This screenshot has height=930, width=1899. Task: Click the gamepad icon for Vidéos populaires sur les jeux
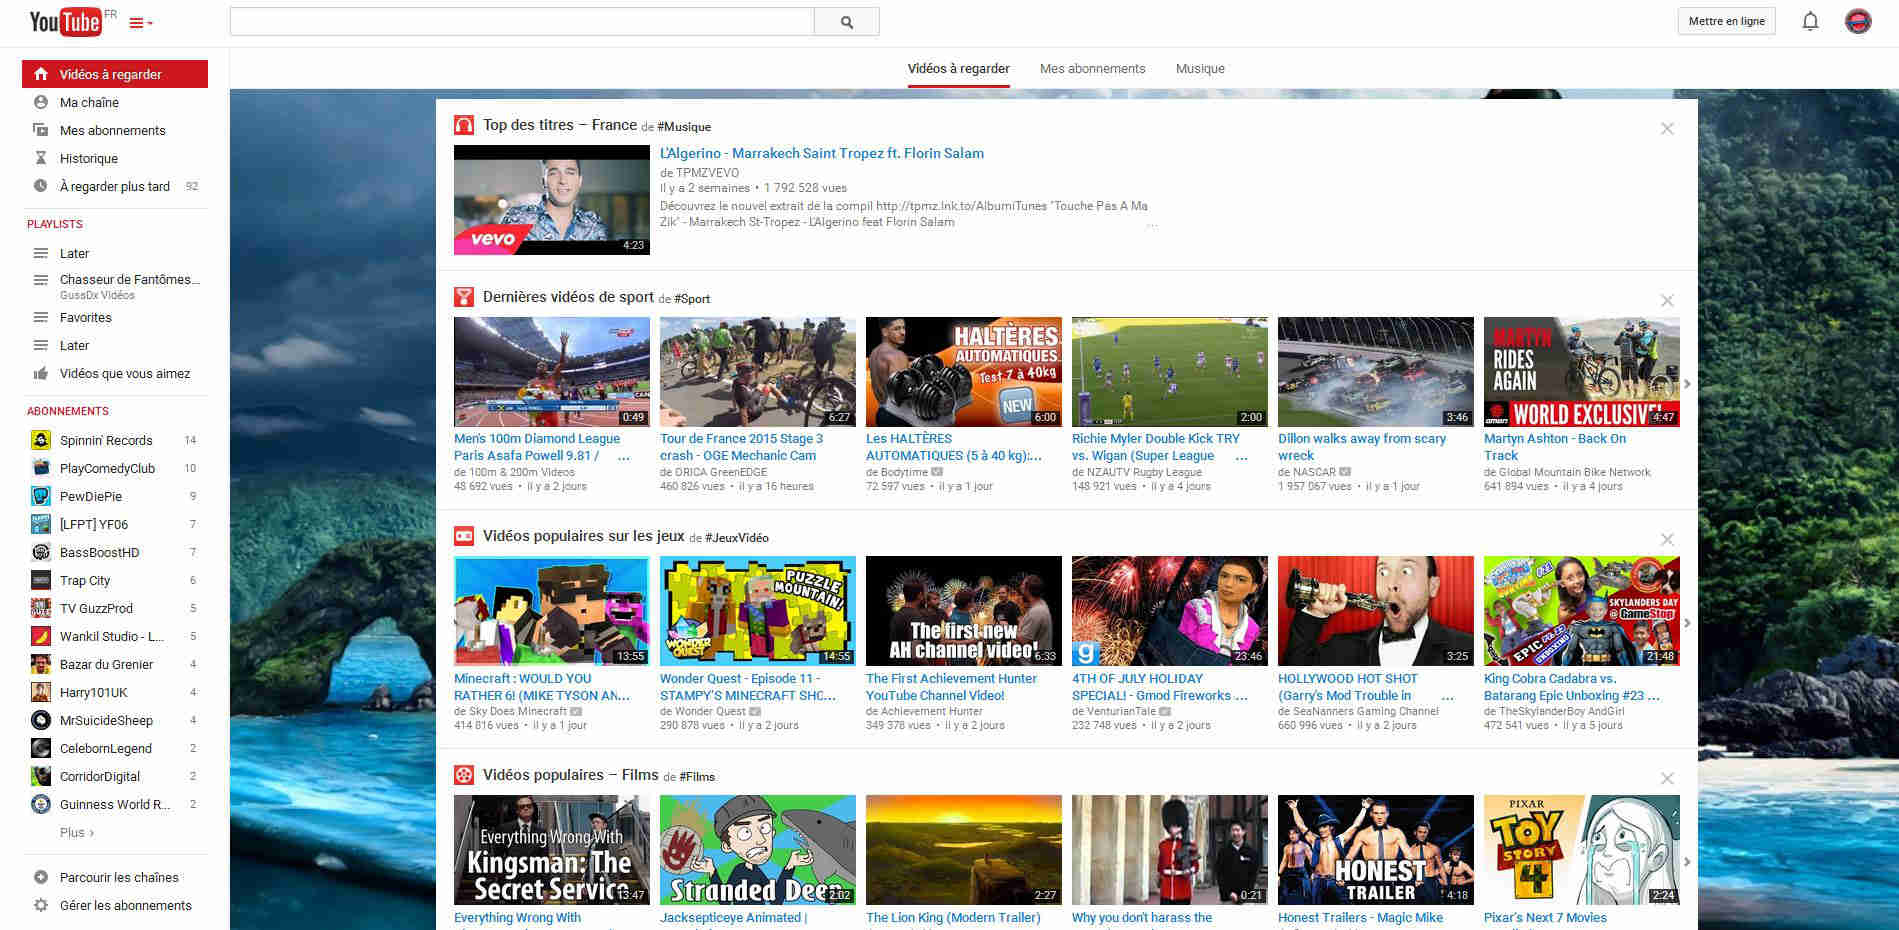point(463,536)
